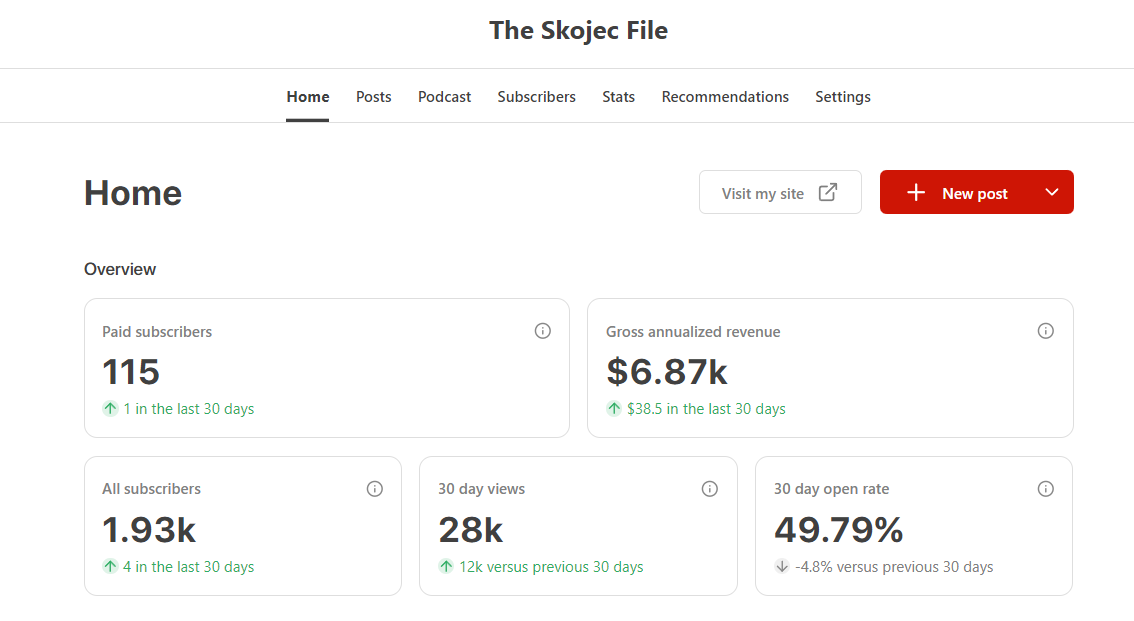Image resolution: width=1134 pixels, height=621 pixels.
Task: Click the '30 day views' card label
Action: [x=482, y=489]
